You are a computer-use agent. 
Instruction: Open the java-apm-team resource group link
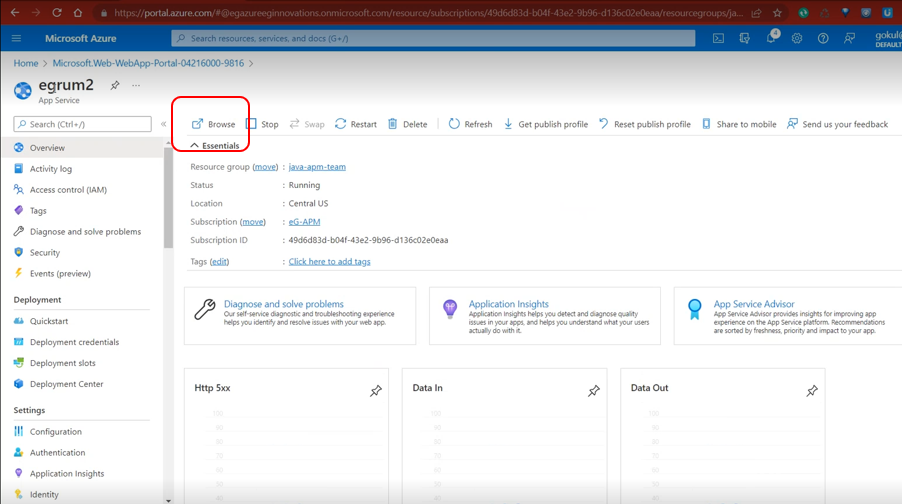pyautogui.click(x=317, y=167)
